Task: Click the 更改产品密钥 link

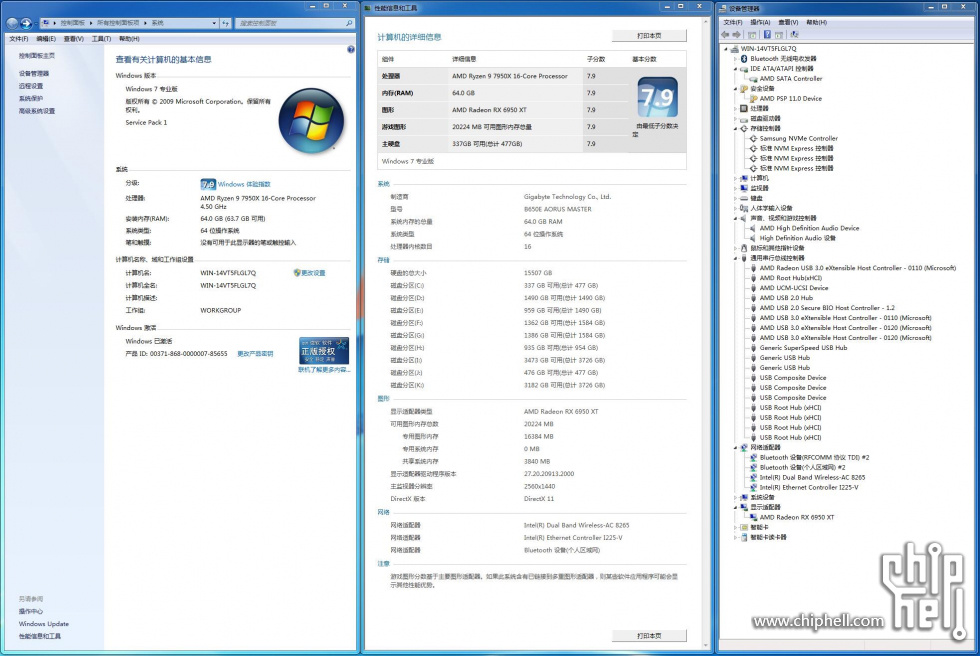Action: click(x=255, y=354)
